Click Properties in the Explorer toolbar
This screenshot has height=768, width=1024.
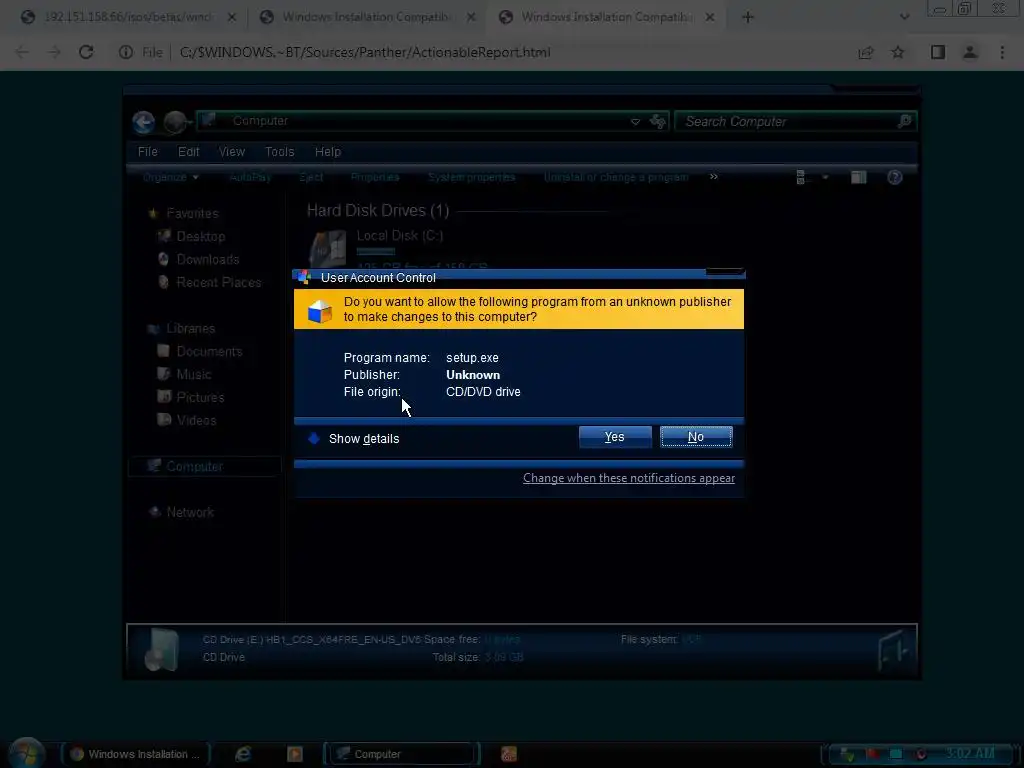(x=375, y=177)
